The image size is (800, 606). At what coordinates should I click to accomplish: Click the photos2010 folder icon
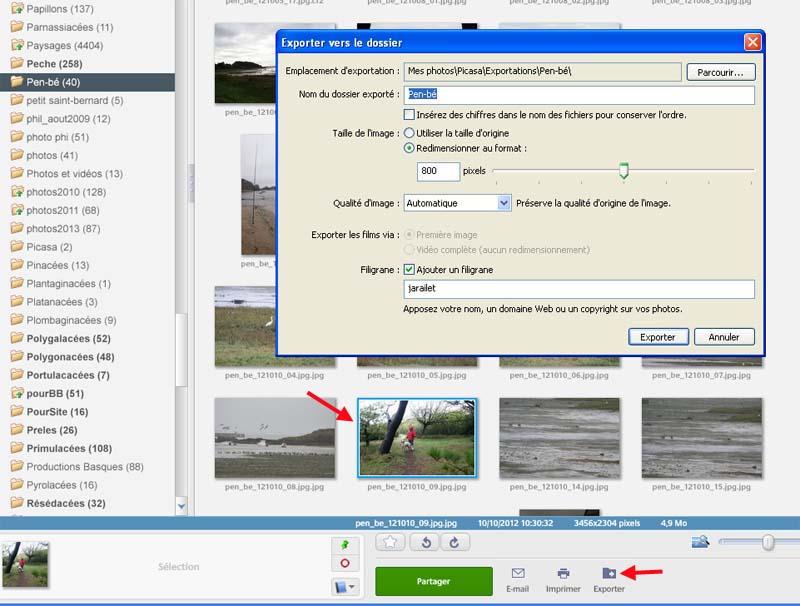(17, 192)
